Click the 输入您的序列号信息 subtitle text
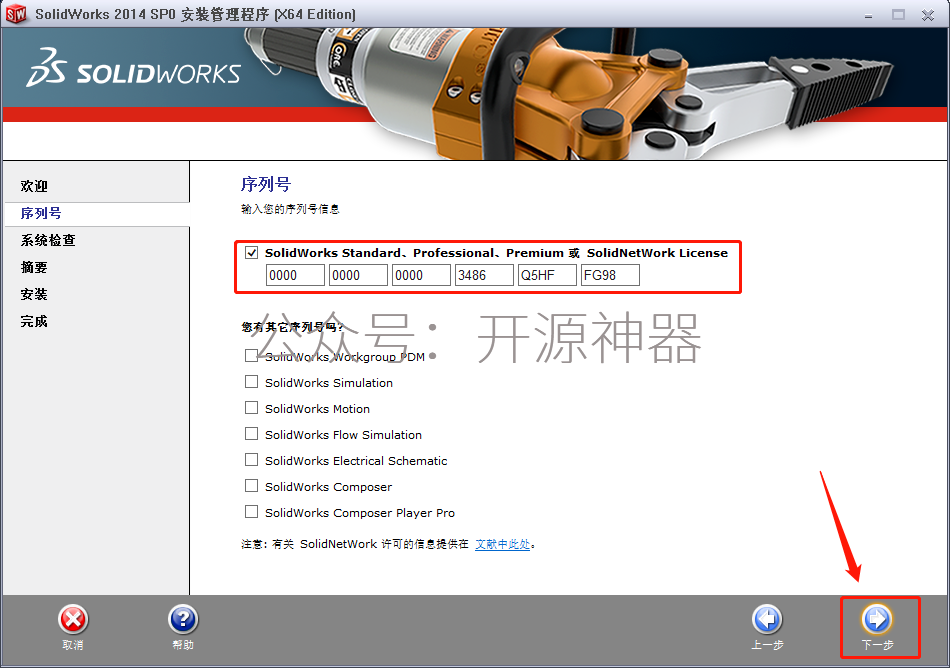Viewport: 950px width, 668px height. (290, 209)
